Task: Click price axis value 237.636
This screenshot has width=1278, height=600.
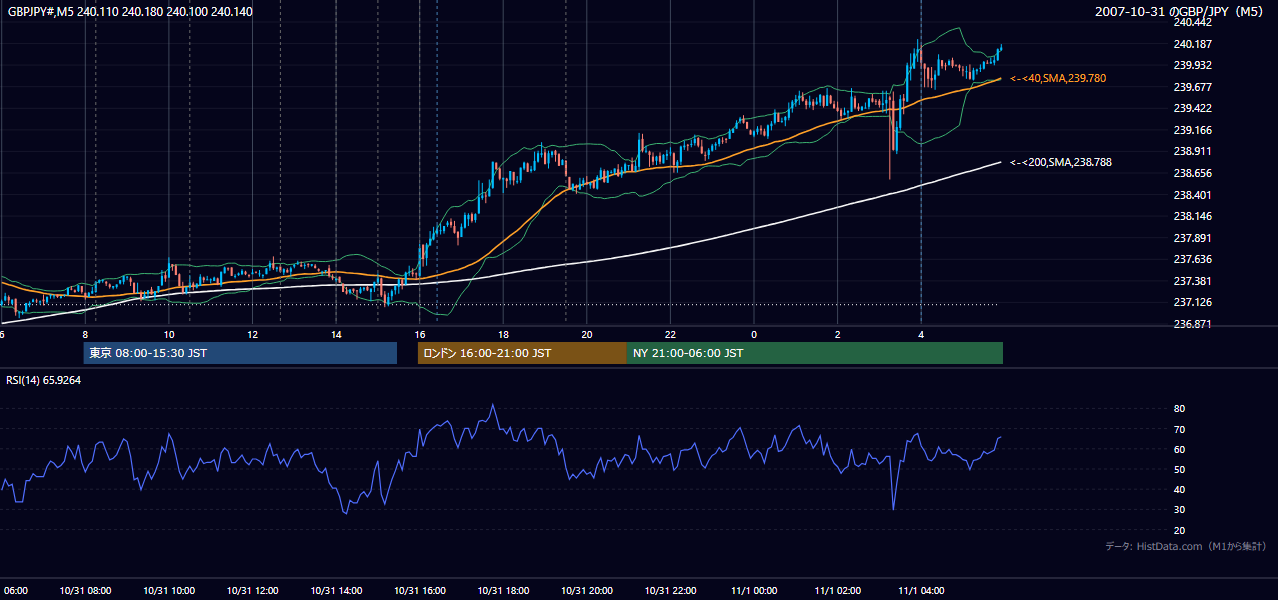Action: coord(1193,259)
